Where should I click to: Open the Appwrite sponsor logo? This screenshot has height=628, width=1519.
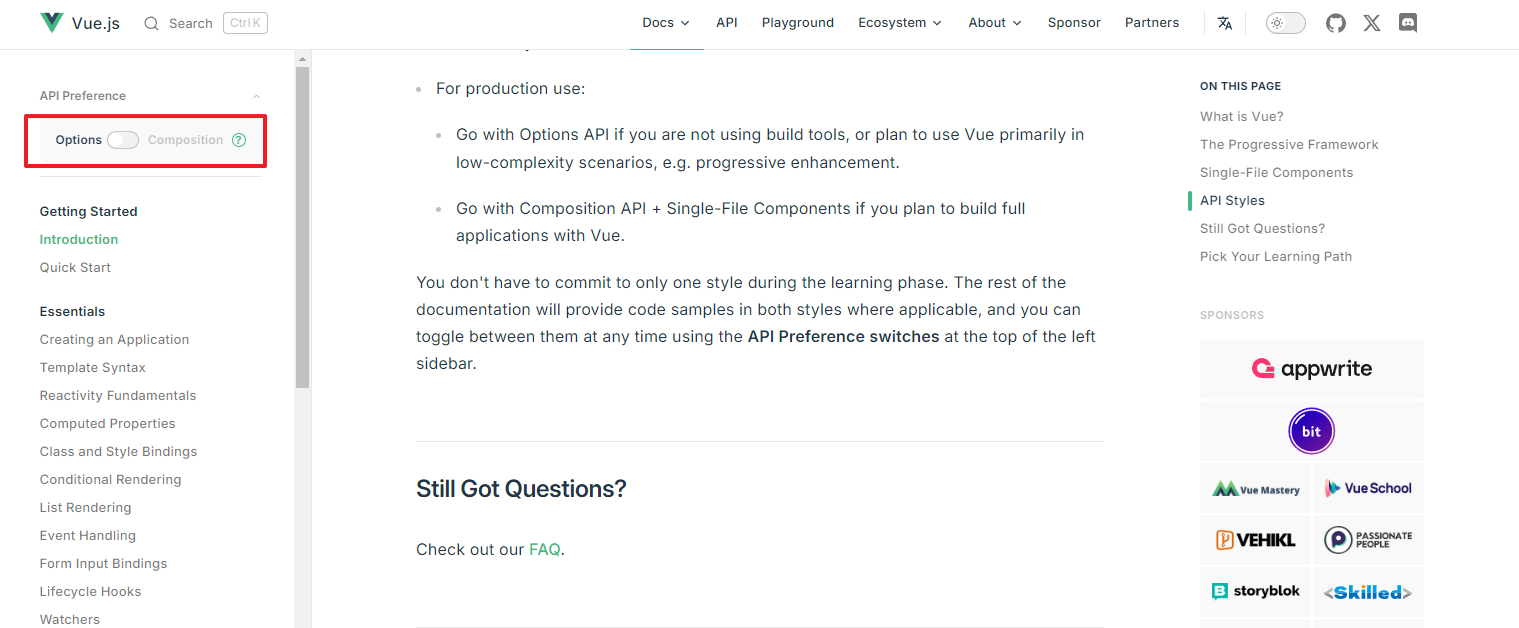(x=1311, y=369)
